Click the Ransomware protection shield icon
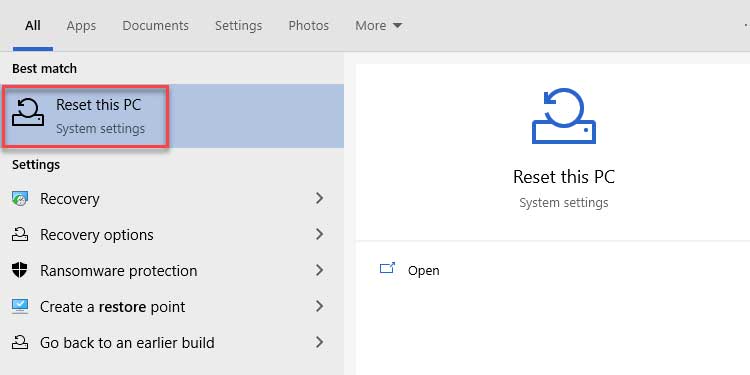 pyautogui.click(x=20, y=270)
